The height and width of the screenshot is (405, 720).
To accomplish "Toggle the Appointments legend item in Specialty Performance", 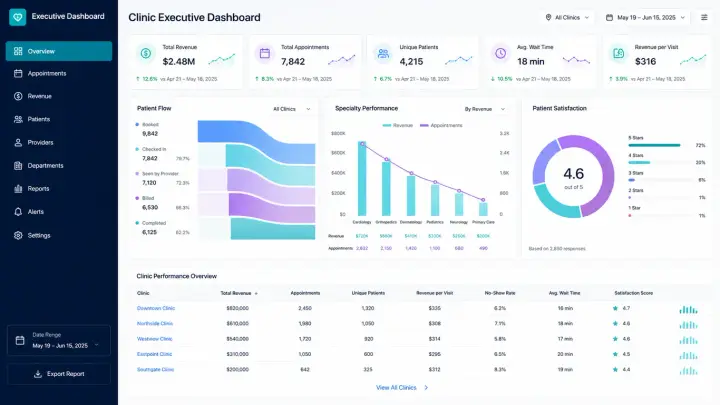I will click(x=441, y=125).
